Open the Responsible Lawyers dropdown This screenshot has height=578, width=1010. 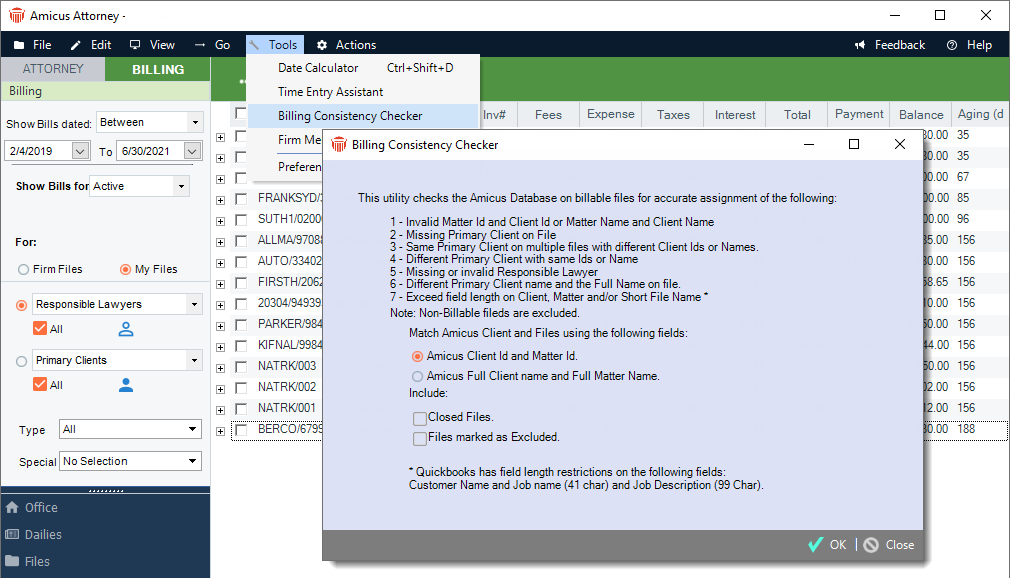click(195, 304)
